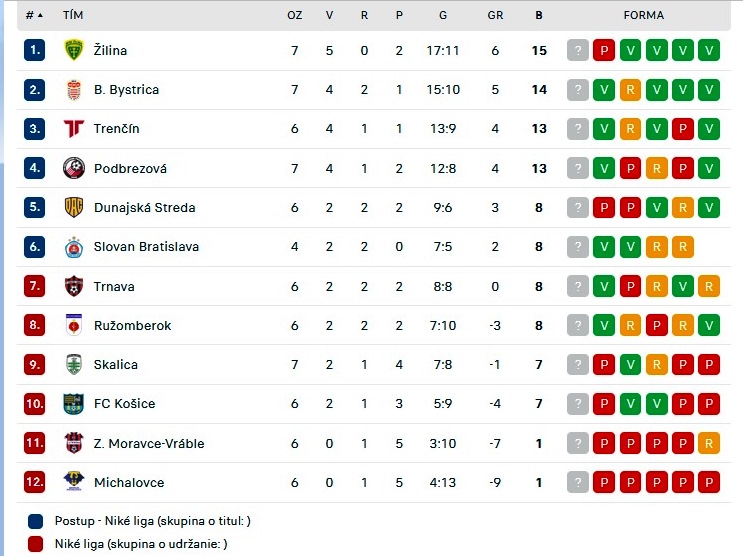
Task: Click the Skalica club badge
Action: pos(74,365)
